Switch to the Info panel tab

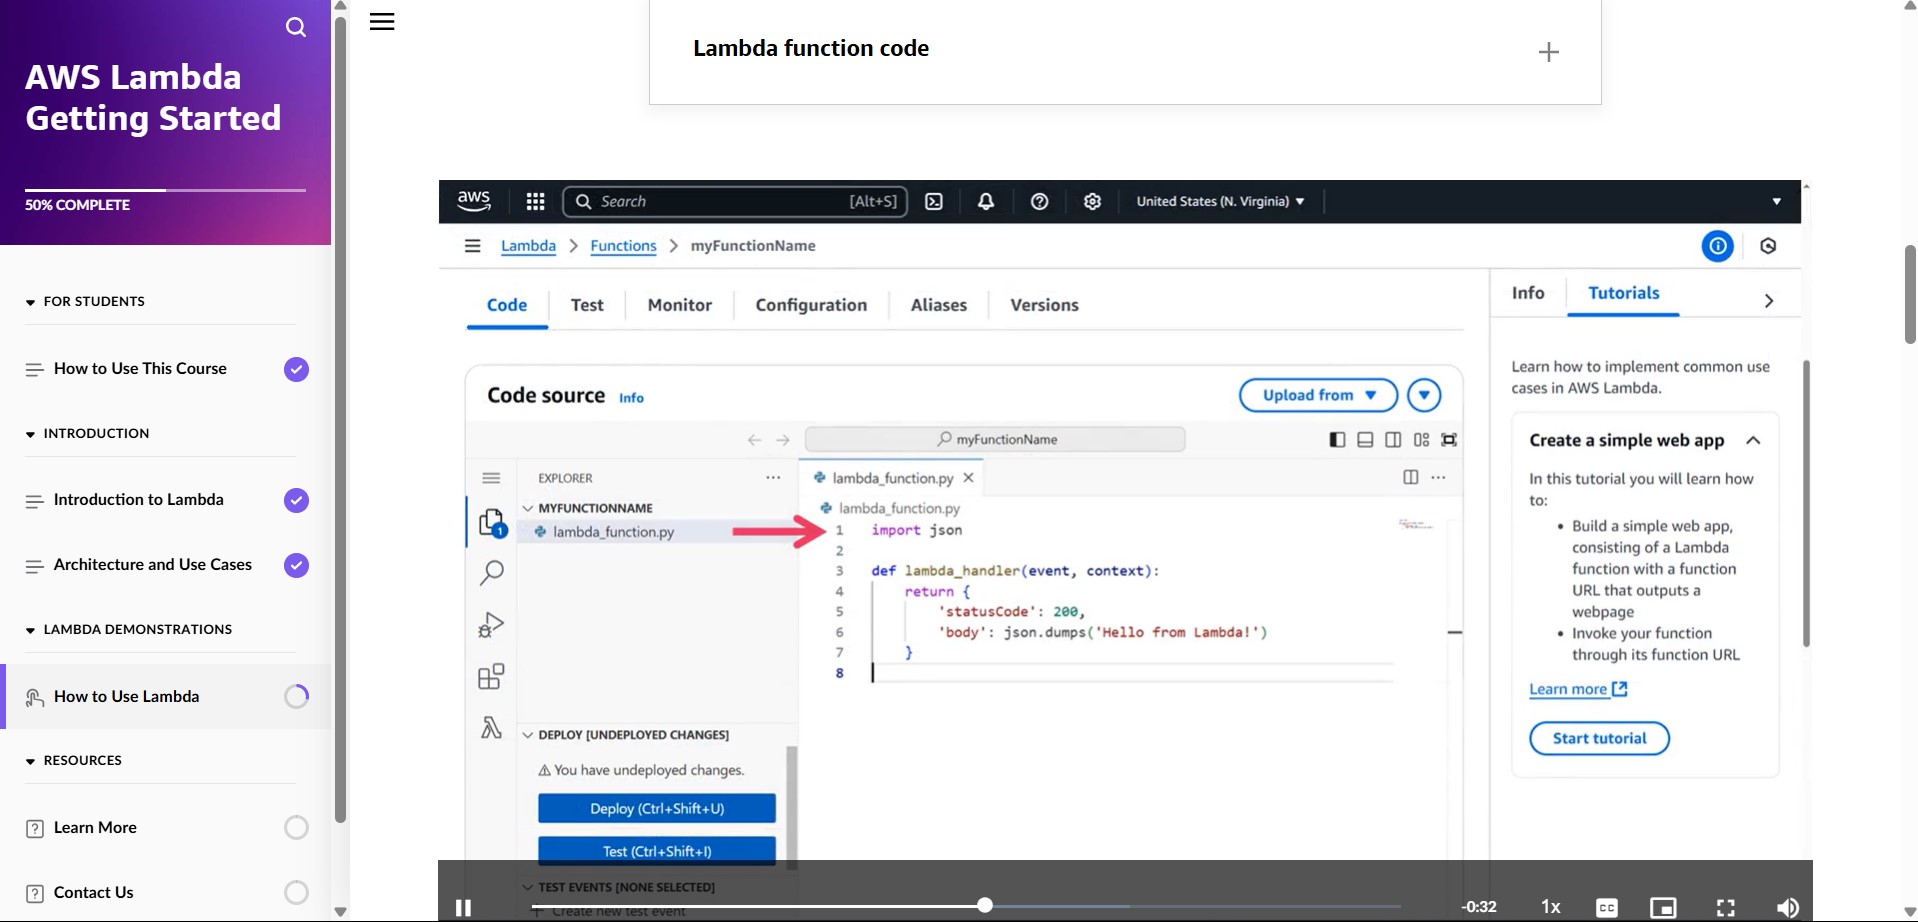pyautogui.click(x=1528, y=293)
